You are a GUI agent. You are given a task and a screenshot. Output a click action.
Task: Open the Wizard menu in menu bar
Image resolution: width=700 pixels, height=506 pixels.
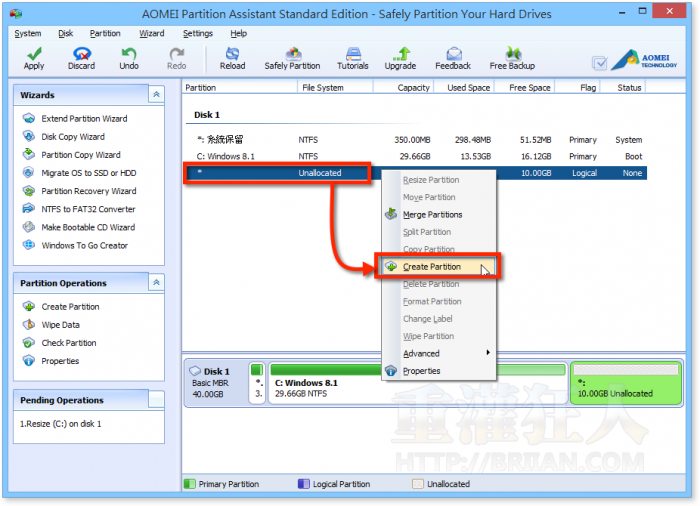(x=152, y=33)
